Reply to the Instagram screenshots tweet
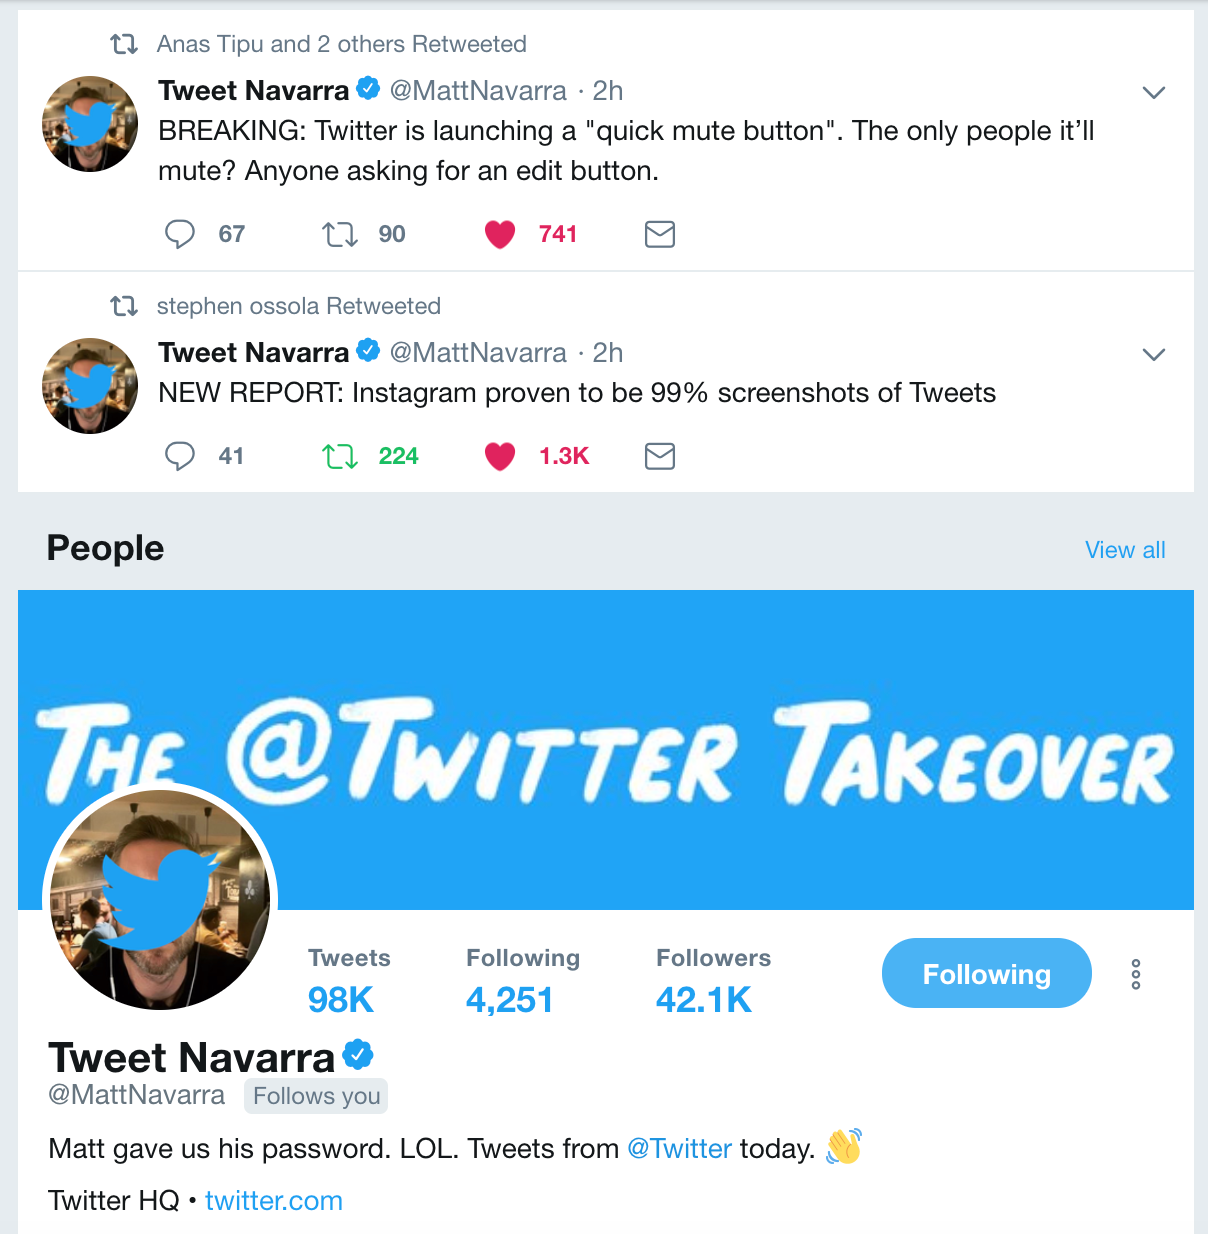 pos(180,456)
